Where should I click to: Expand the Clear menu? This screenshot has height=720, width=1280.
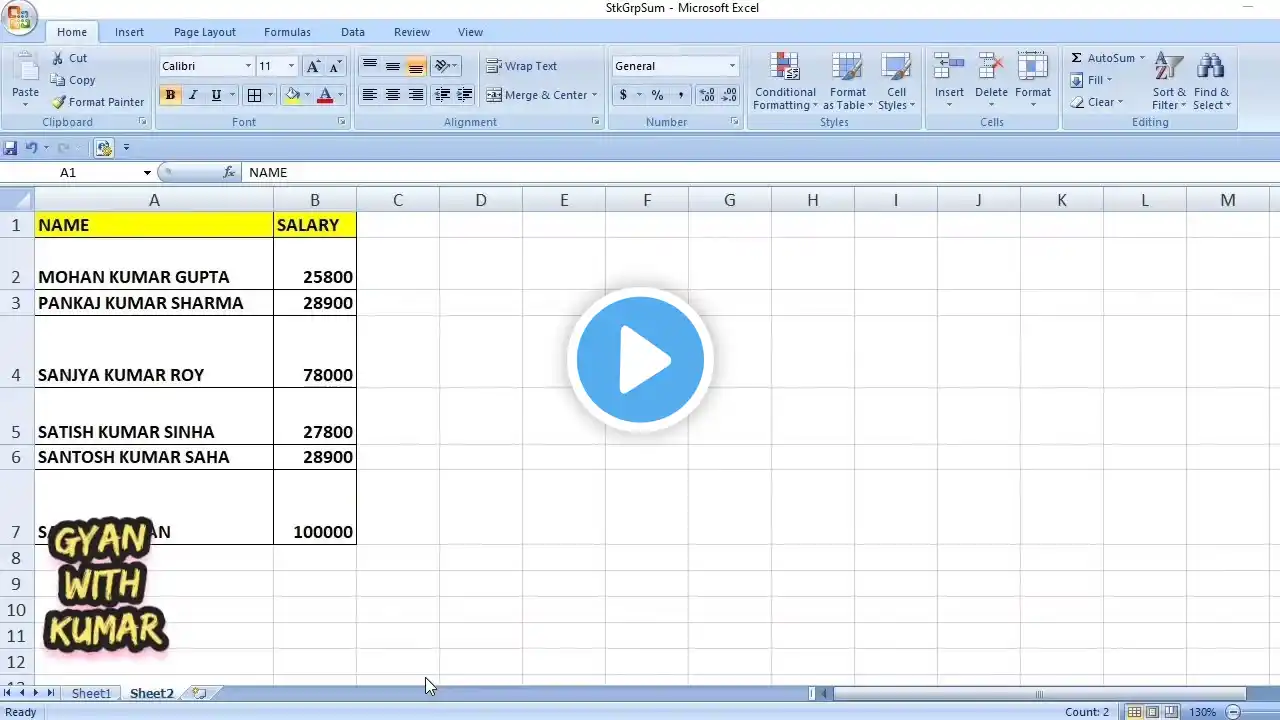pos(1097,102)
